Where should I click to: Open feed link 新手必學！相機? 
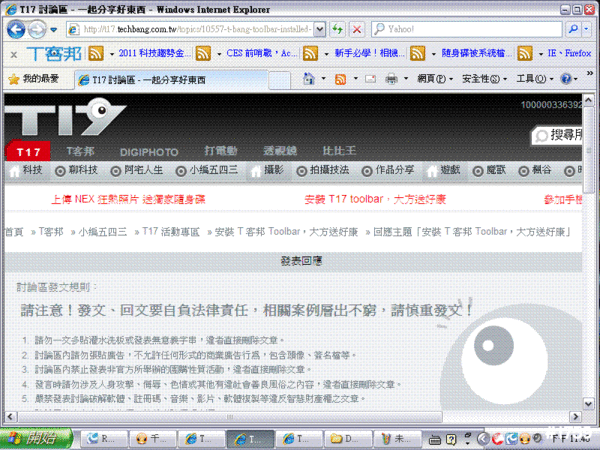pyautogui.click(x=369, y=53)
